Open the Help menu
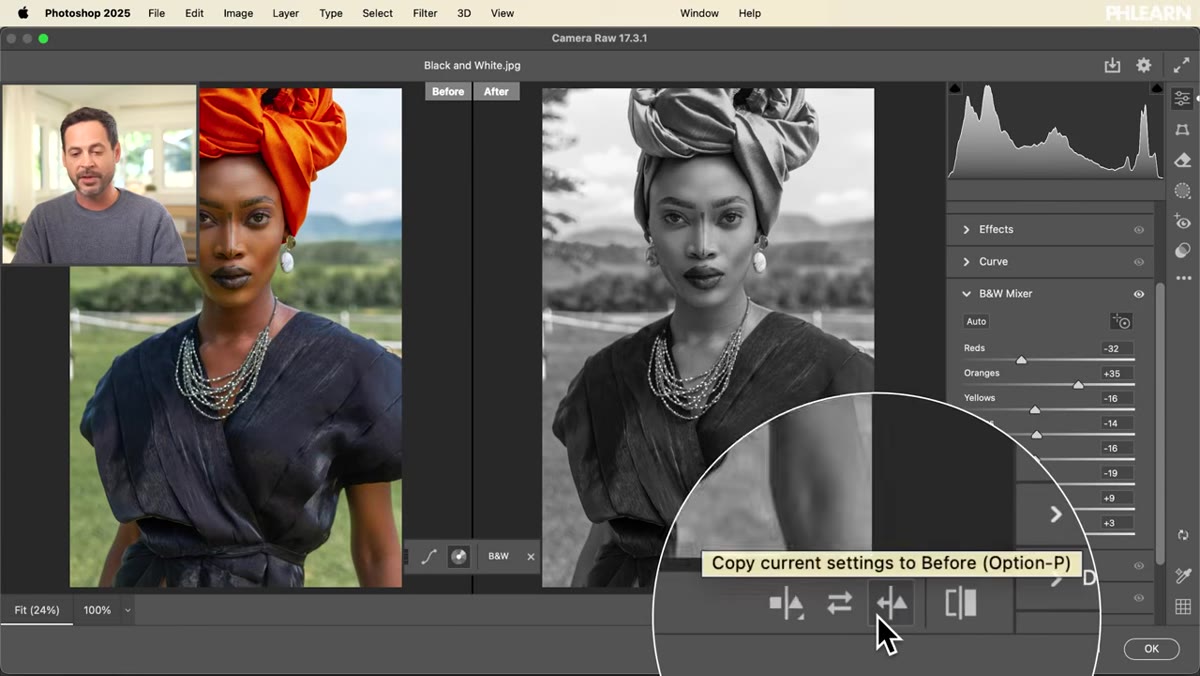The height and width of the screenshot is (676, 1200). tap(750, 13)
